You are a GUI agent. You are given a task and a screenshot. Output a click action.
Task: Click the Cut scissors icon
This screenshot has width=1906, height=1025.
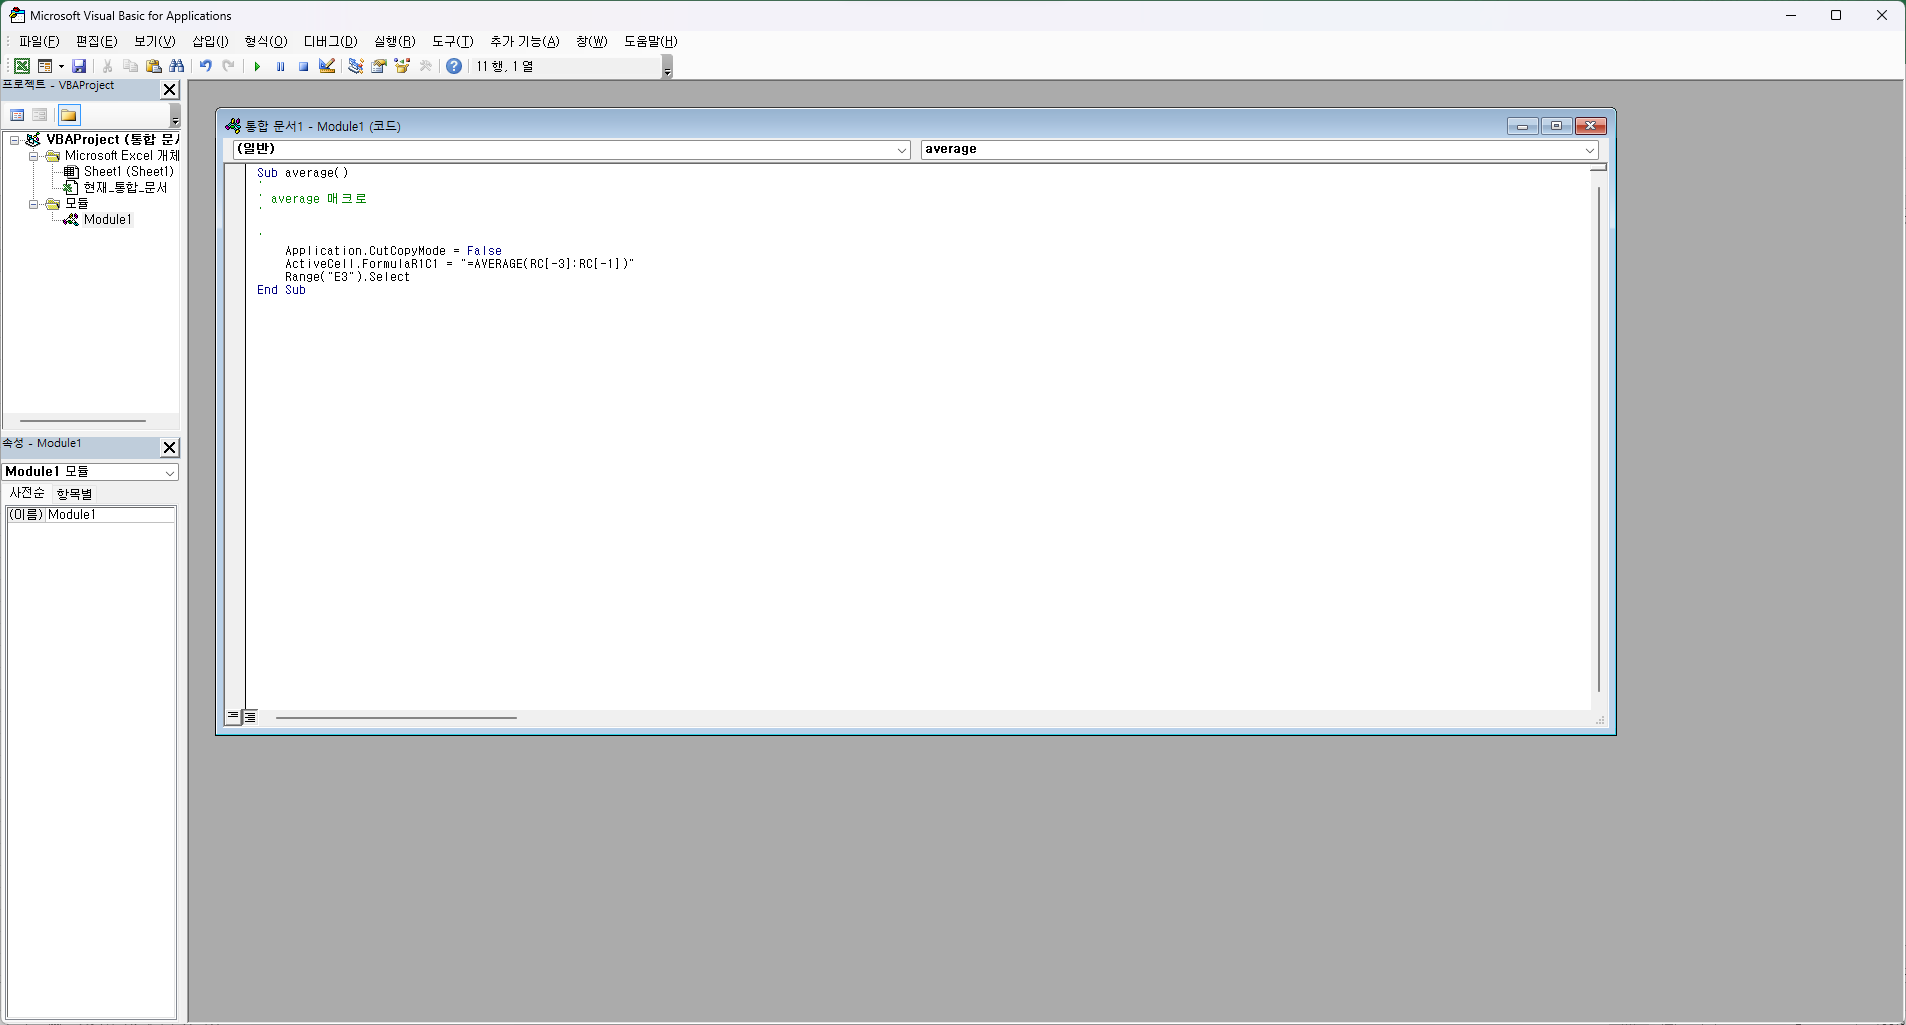coord(108,66)
